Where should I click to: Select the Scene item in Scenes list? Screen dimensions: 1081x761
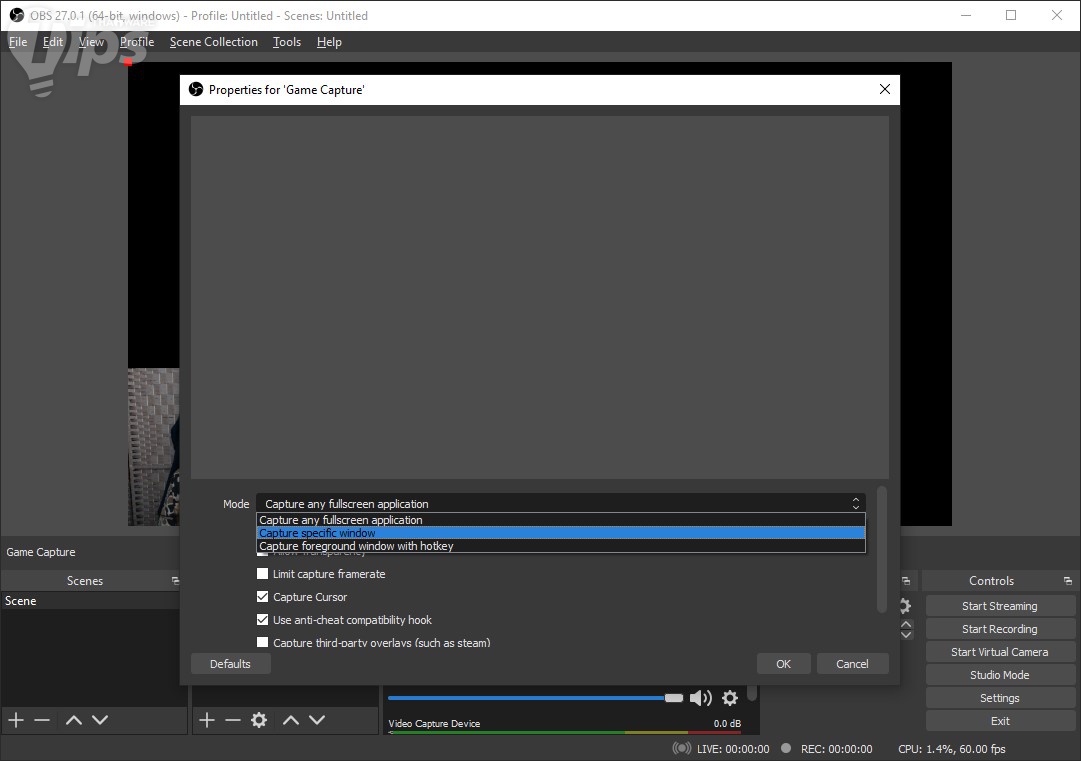pos(90,601)
